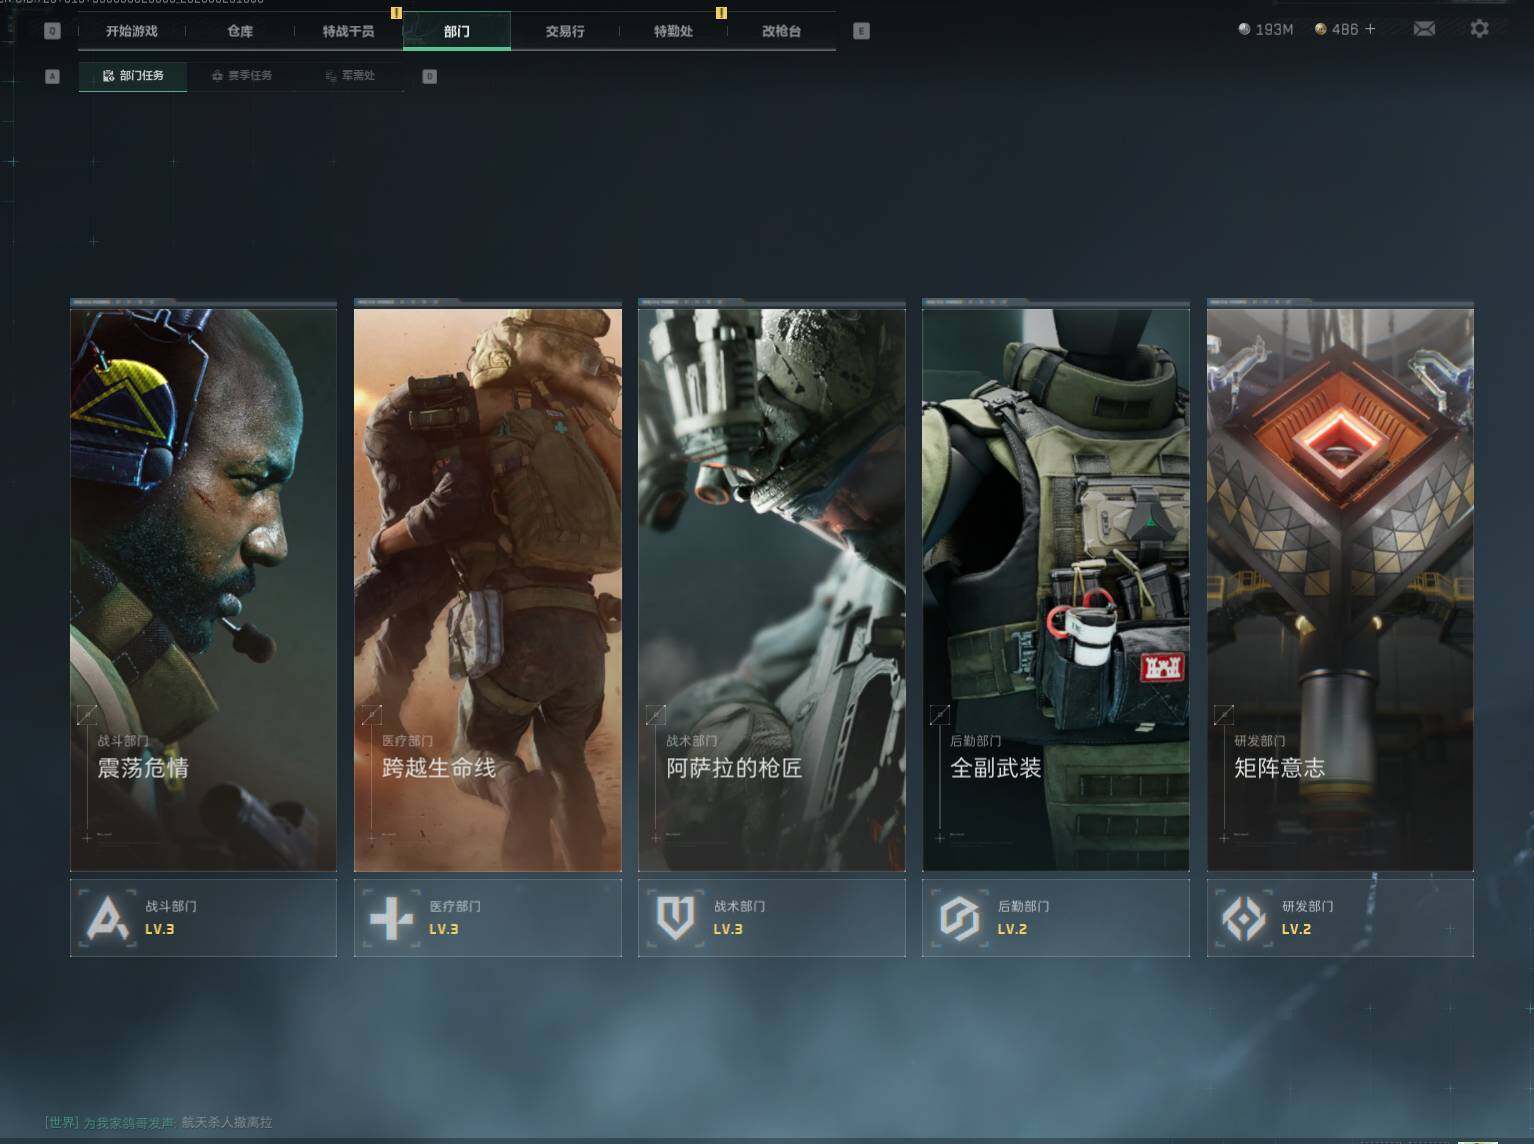This screenshot has height=1144, width=1534.
Task: Click the yellow alert badge on 特战干员
Action: click(396, 13)
